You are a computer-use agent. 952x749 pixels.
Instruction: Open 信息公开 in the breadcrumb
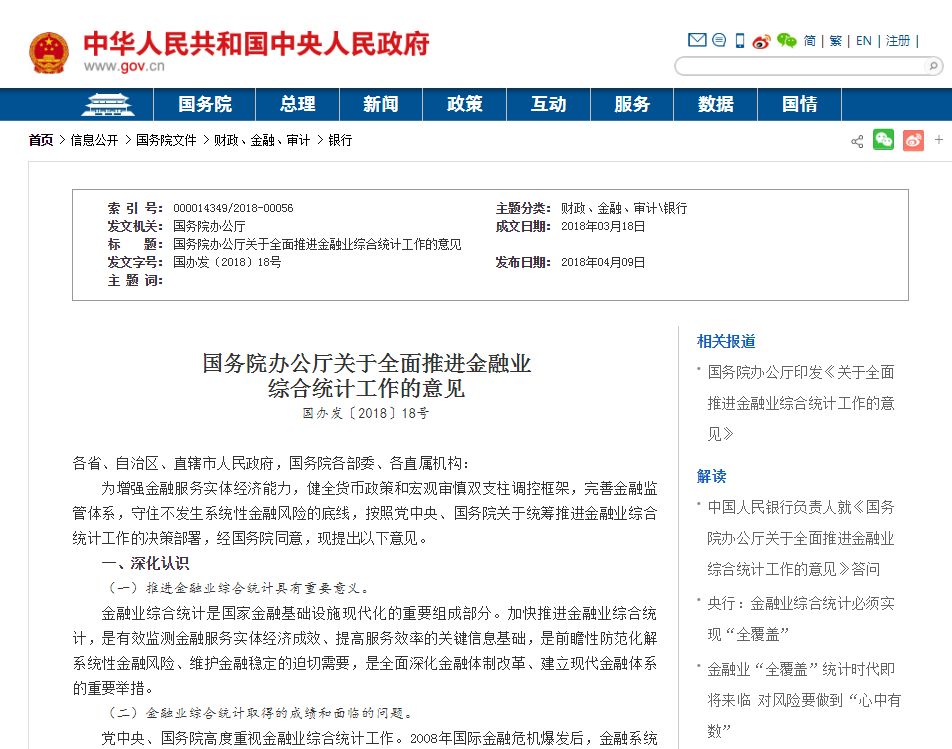[94, 140]
